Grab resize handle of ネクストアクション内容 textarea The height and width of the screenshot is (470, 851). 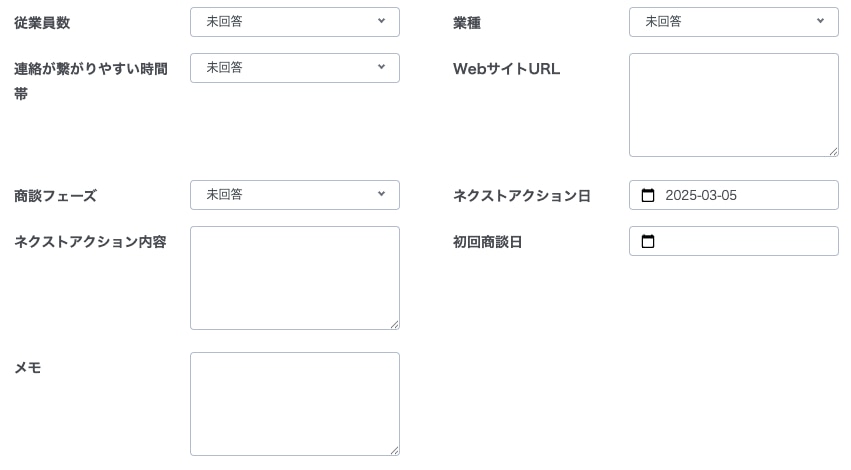tap(395, 325)
